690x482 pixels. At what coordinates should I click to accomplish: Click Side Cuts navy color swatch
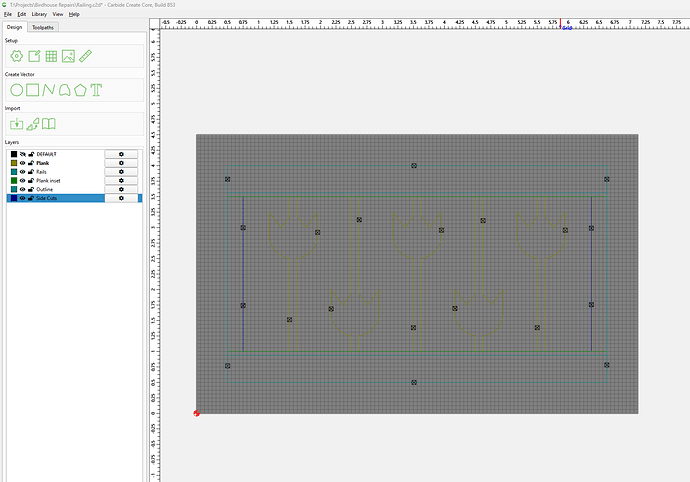(14, 198)
